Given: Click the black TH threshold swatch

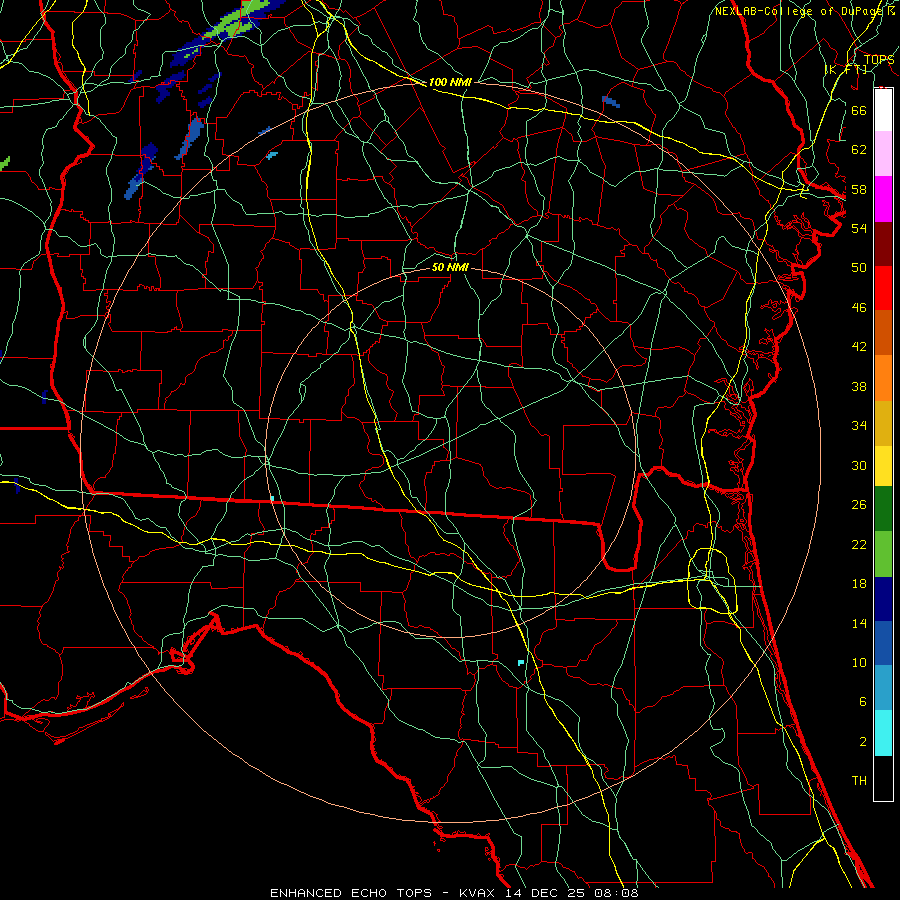Looking at the screenshot, I should tap(883, 778).
